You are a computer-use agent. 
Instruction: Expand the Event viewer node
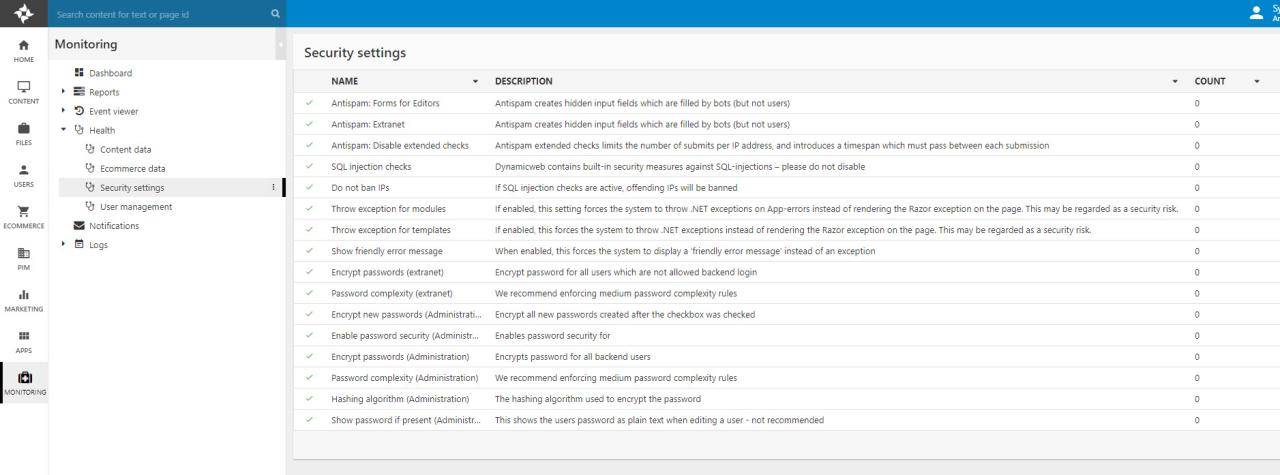pyautogui.click(x=64, y=111)
